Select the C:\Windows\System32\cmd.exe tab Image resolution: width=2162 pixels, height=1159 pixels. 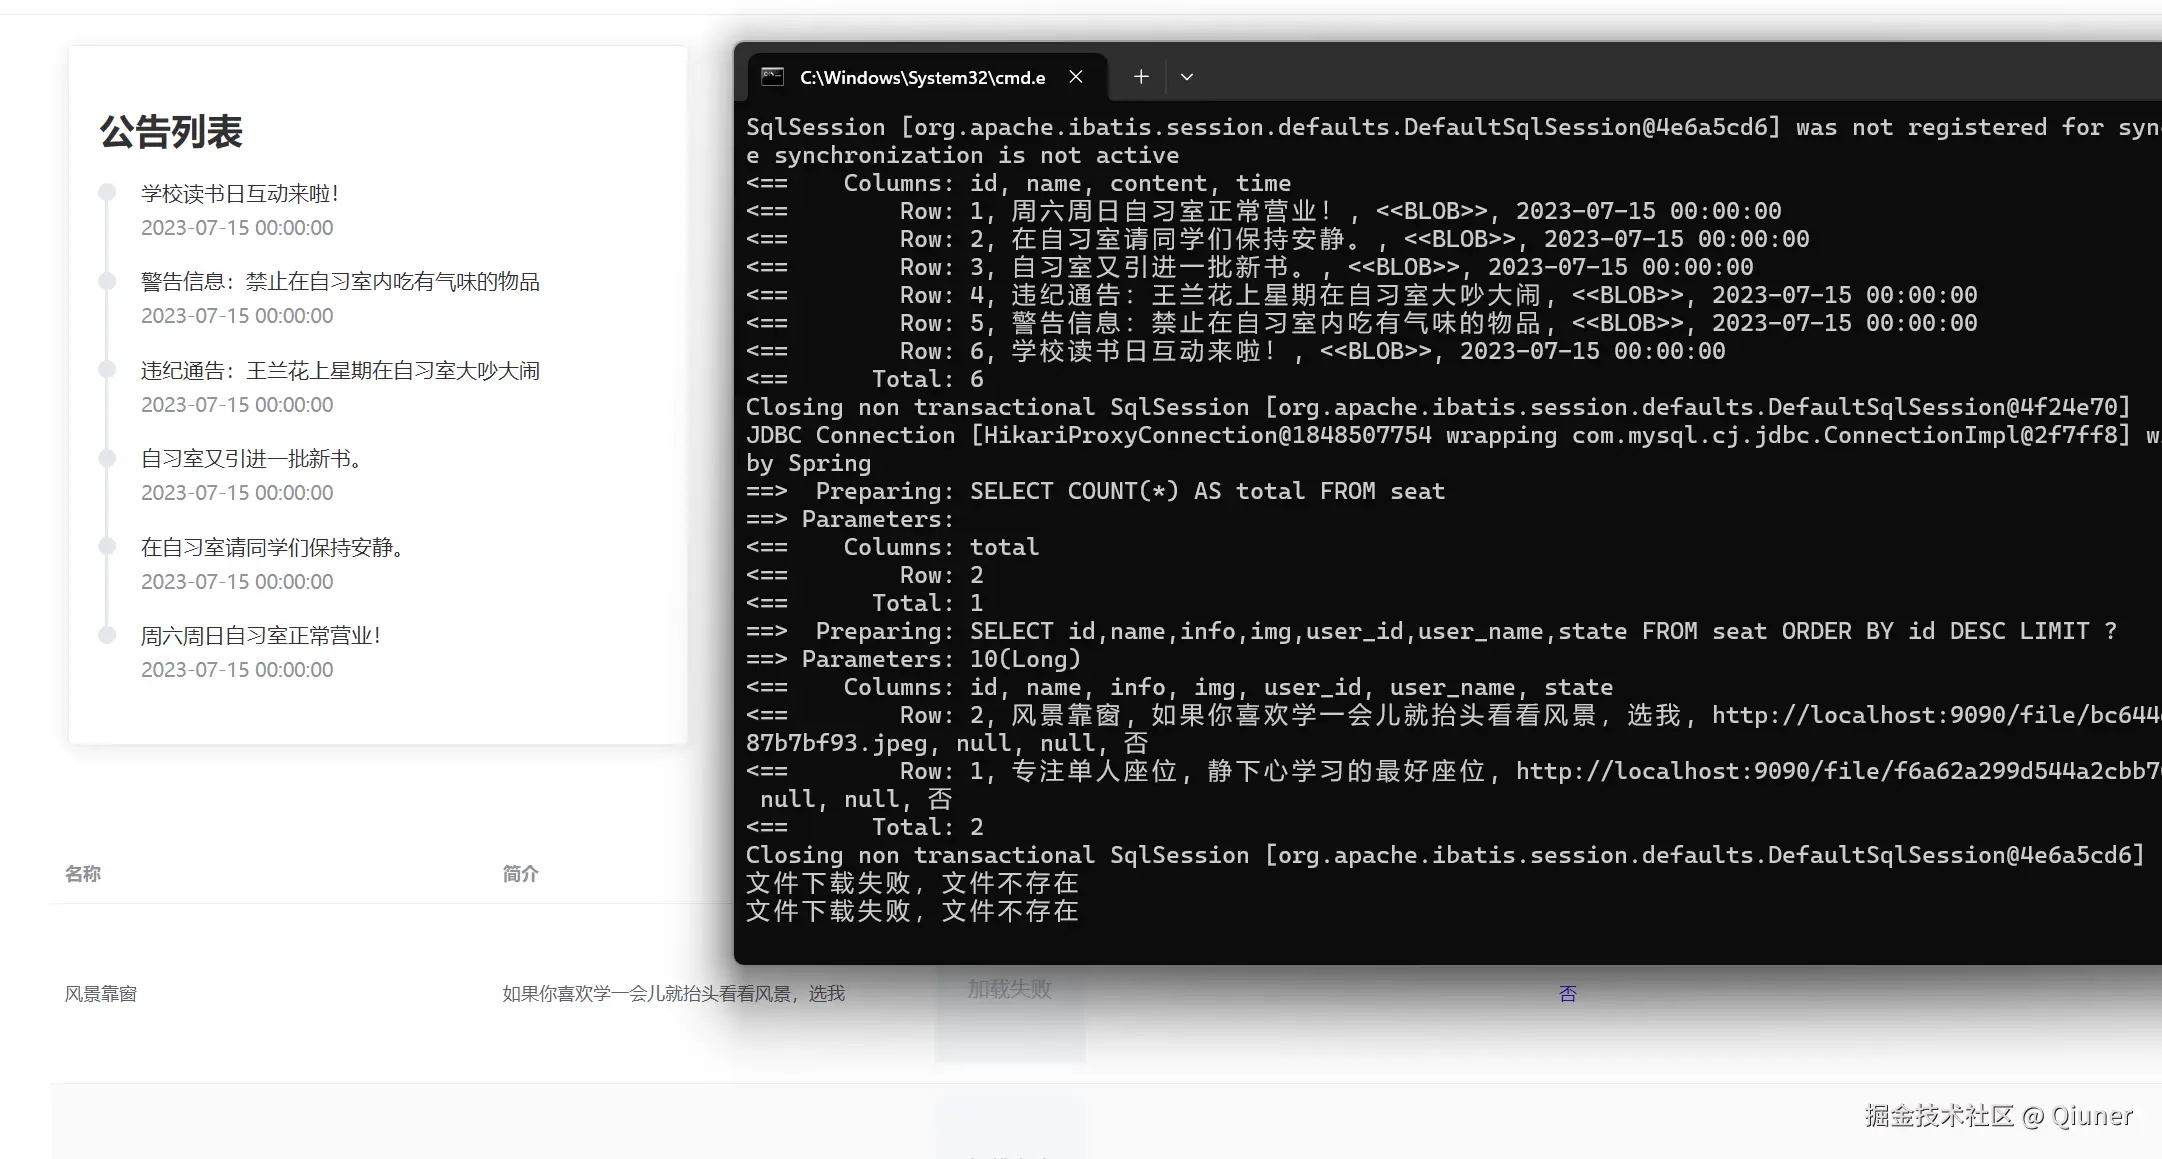click(922, 78)
